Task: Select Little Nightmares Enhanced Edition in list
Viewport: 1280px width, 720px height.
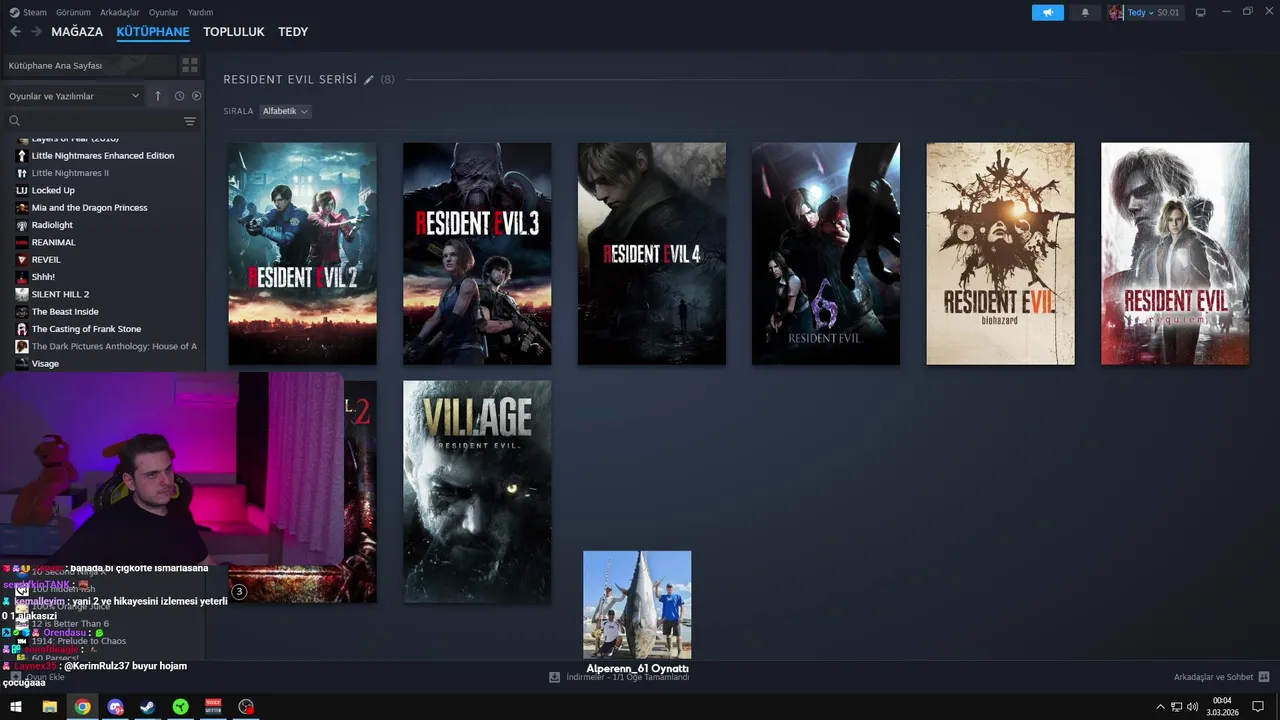Action: coord(103,156)
